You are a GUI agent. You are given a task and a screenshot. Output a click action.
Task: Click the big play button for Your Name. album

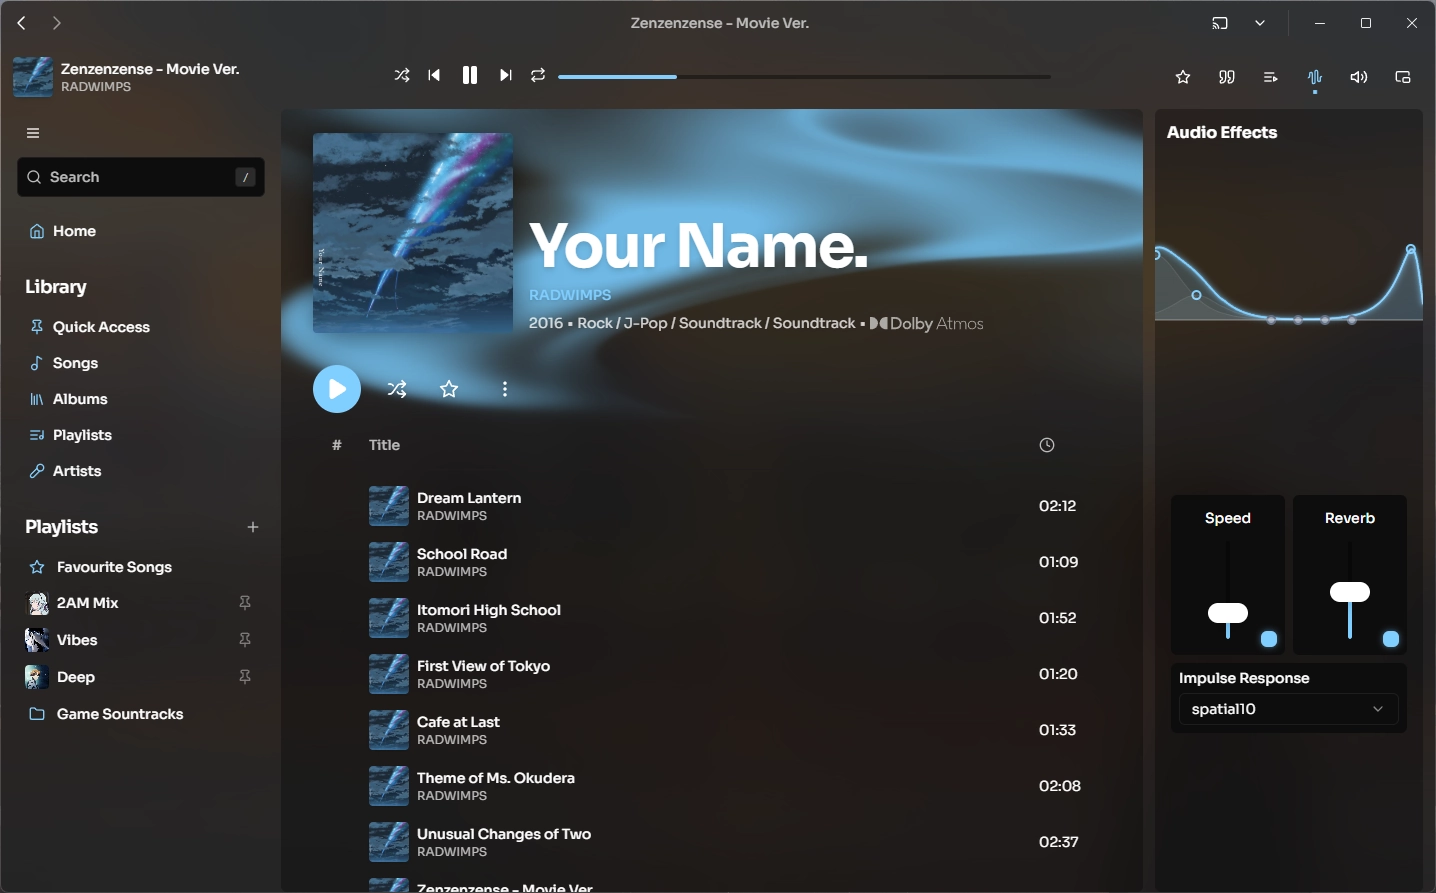[337, 389]
